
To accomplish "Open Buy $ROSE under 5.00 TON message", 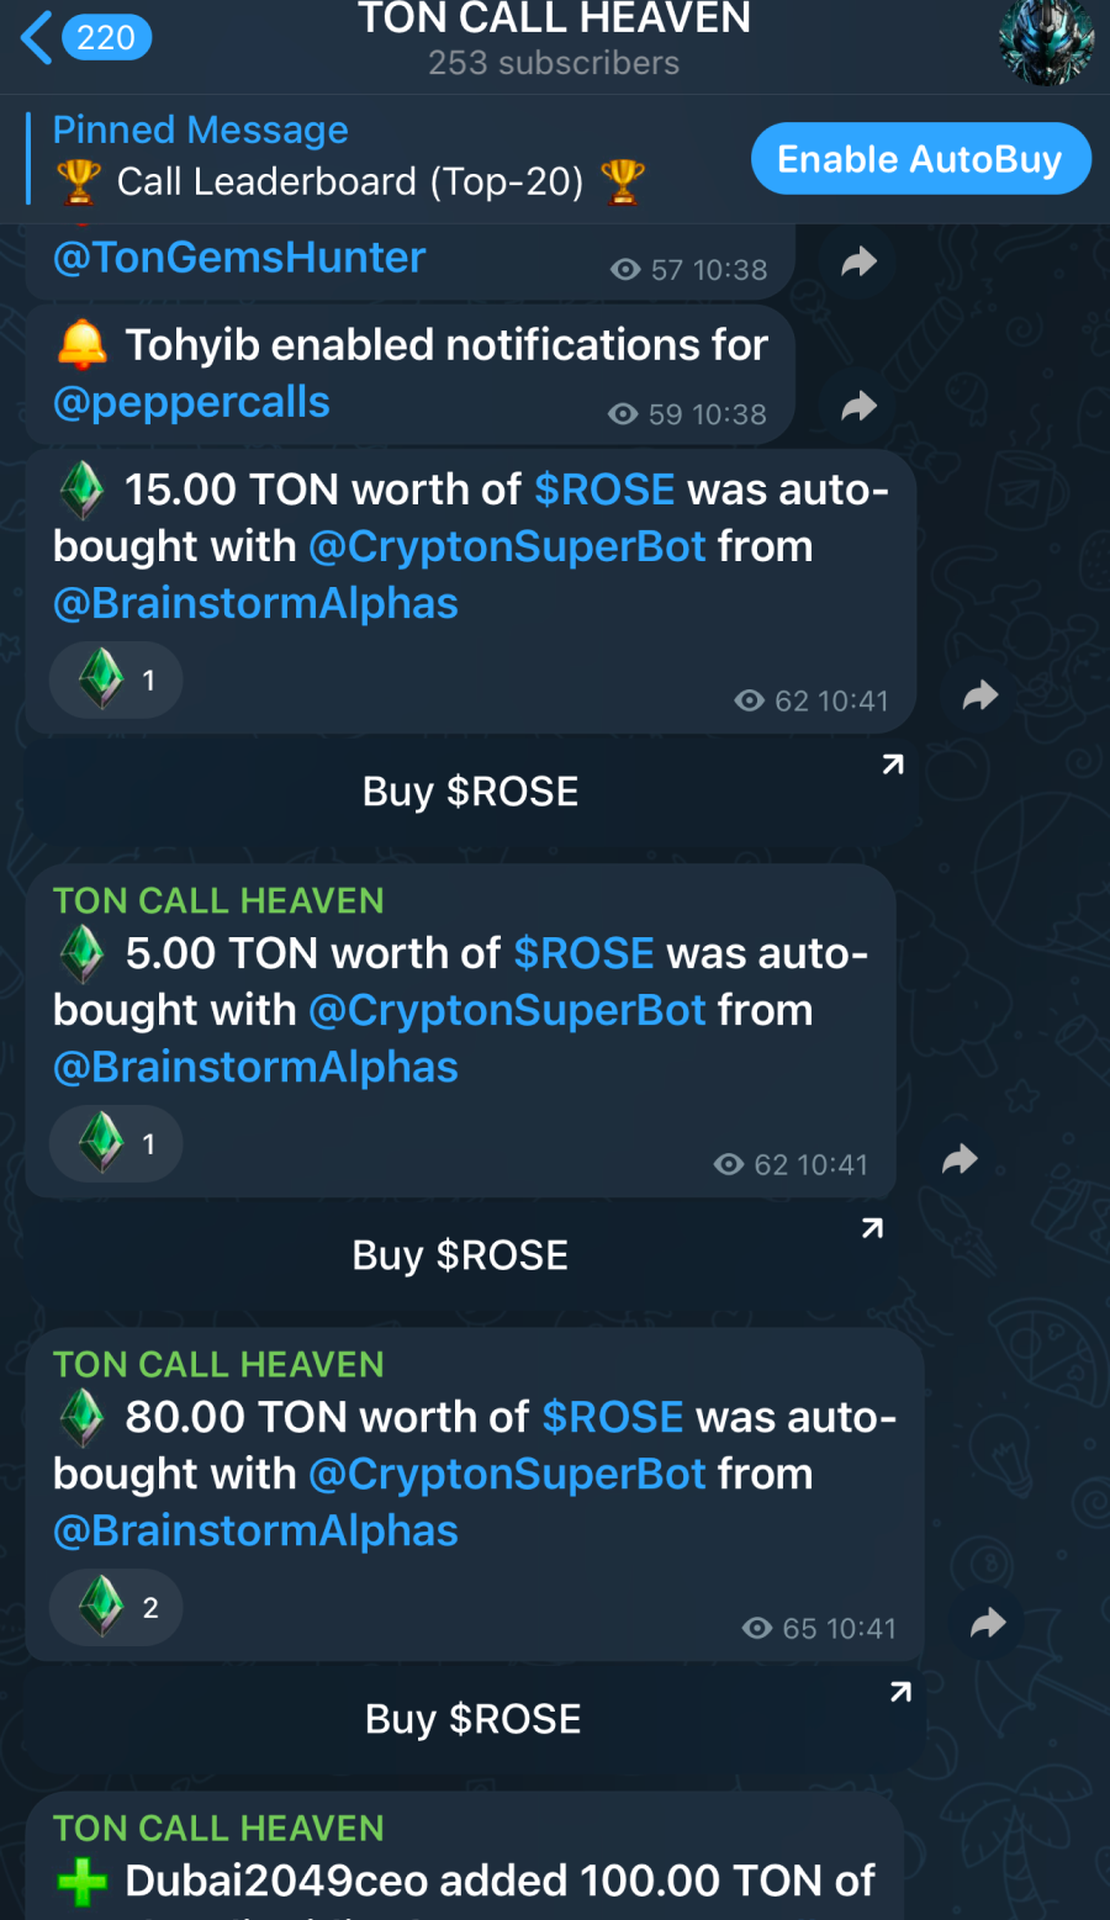I will (460, 1256).
